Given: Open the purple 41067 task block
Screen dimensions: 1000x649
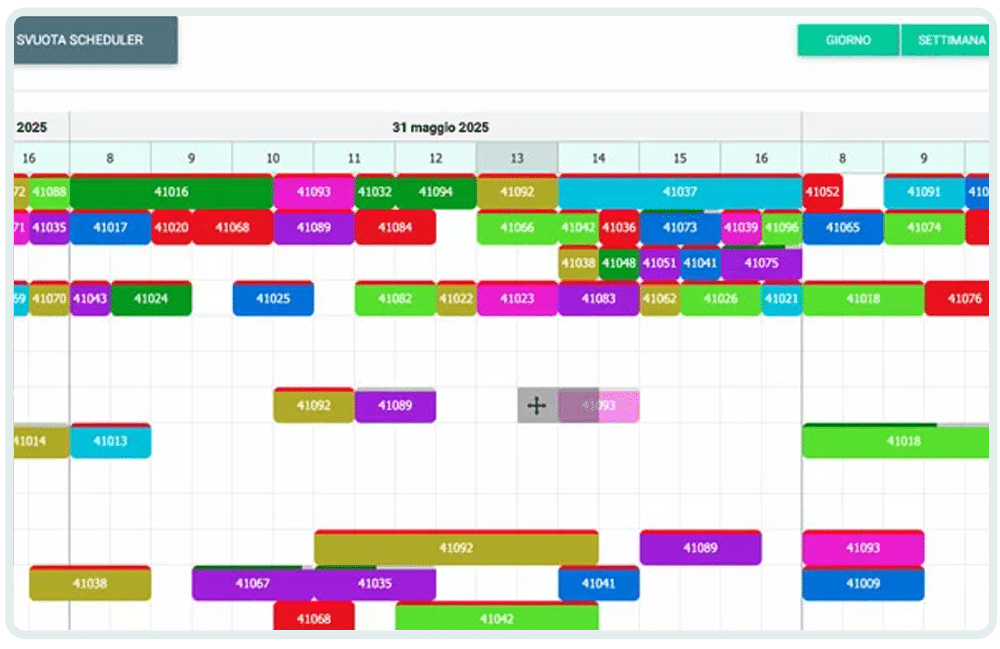Looking at the screenshot, I should point(252,584).
